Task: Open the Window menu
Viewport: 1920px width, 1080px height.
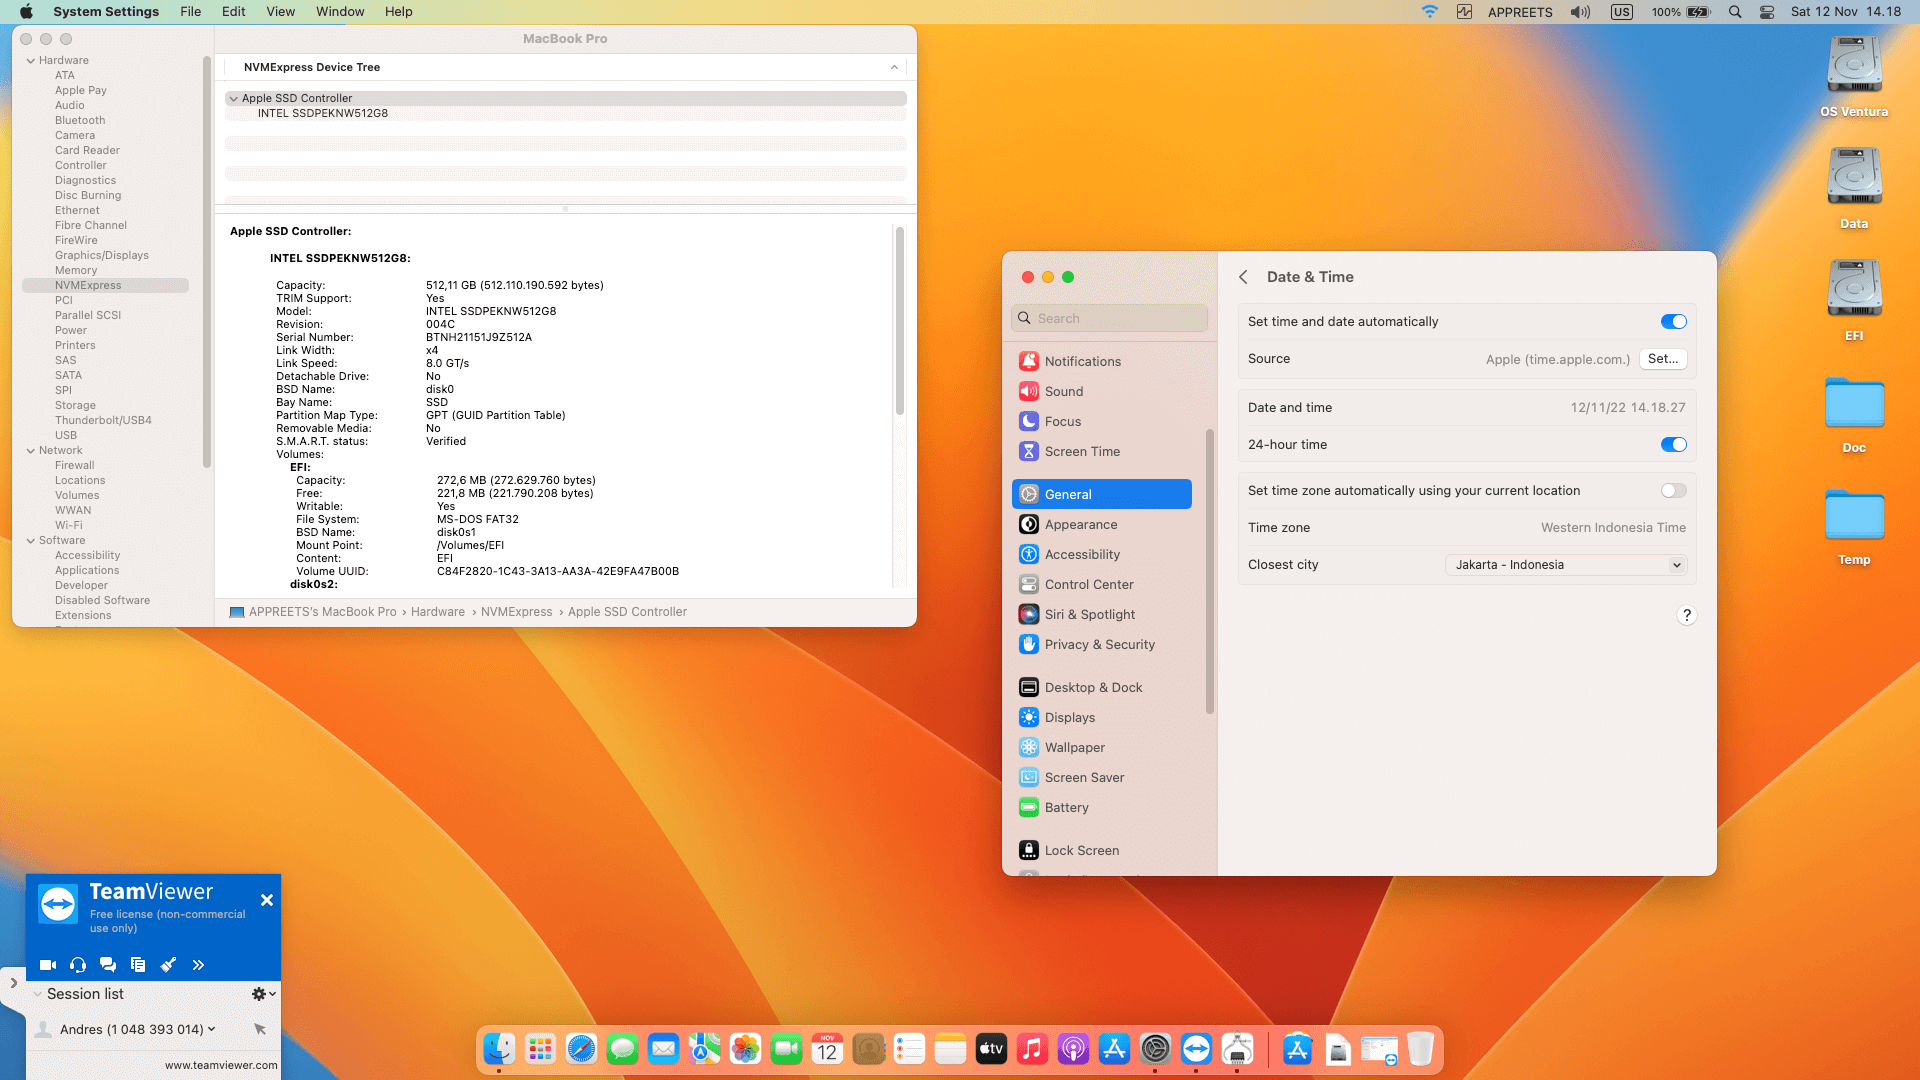Action: click(x=340, y=12)
